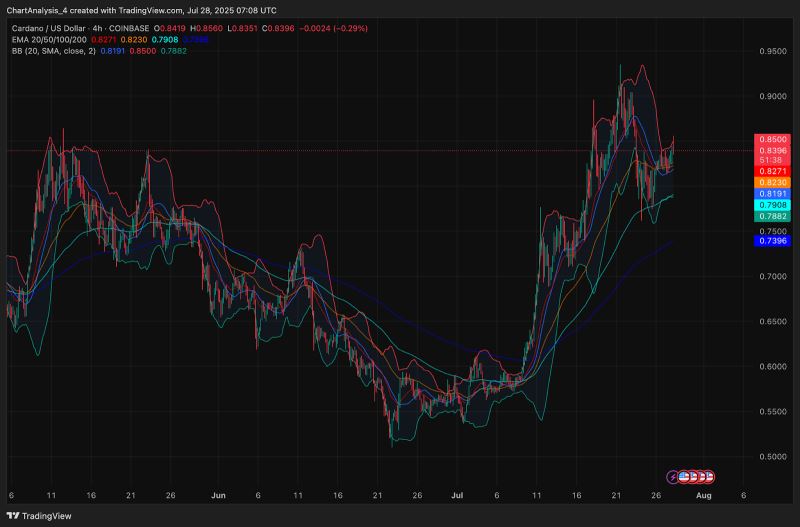Click the 0.9500 level on price axis

click(770, 50)
